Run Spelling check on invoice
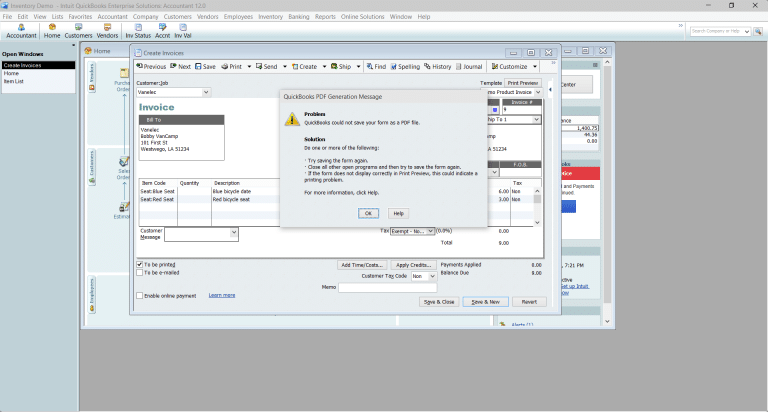Viewport: 768px width, 412px height. [405, 67]
